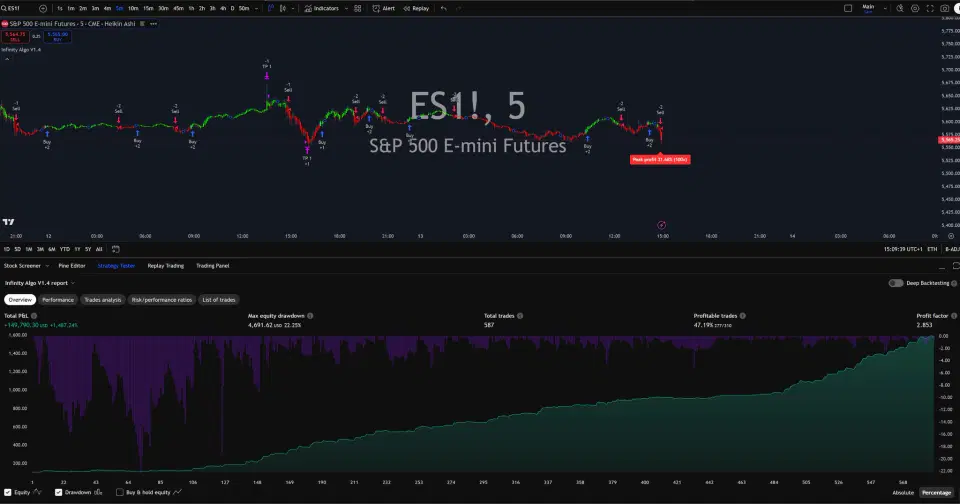Viewport: 960px width, 504px height.
Task: Click the Total P&L info icon
Action: pyautogui.click(x=34, y=316)
